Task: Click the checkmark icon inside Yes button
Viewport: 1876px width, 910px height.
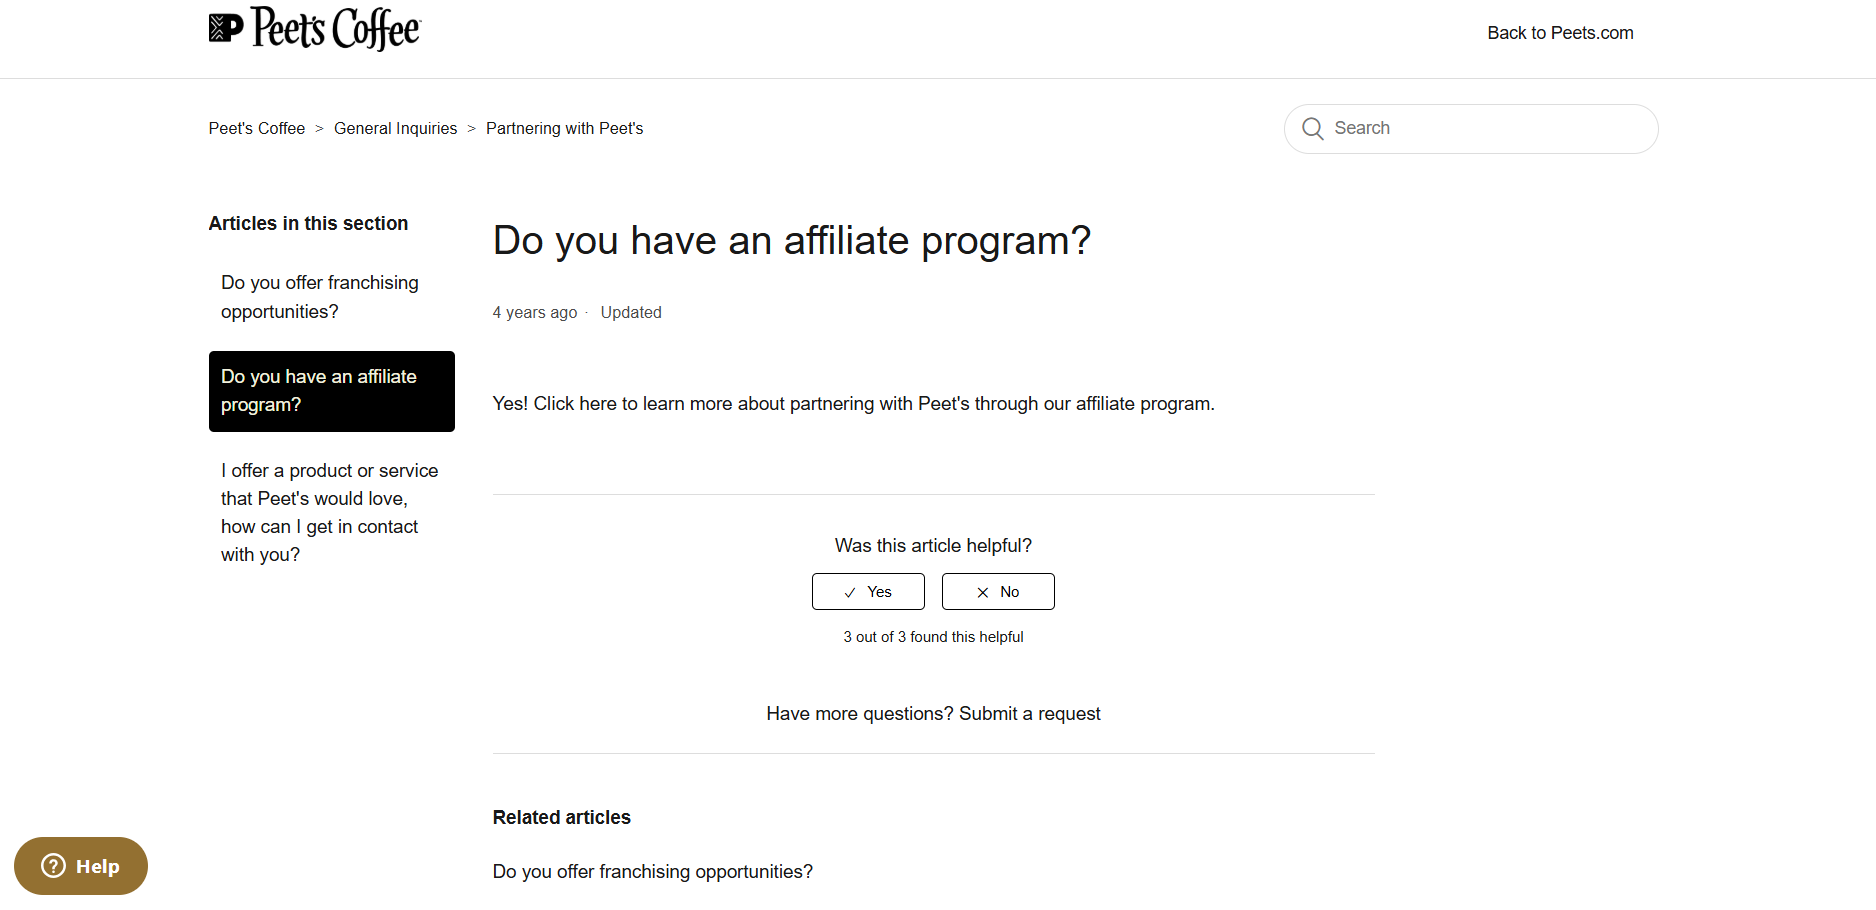Action: [849, 592]
